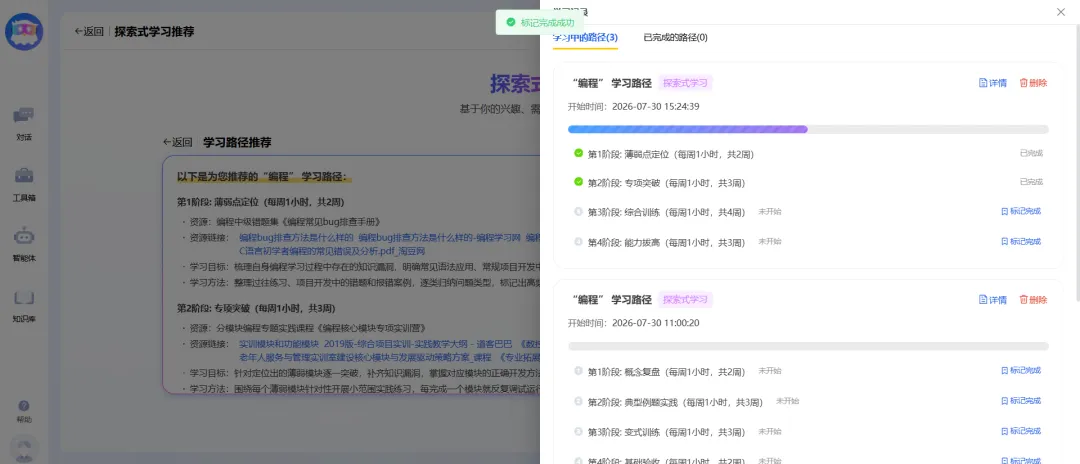Click gray status icon beside 能力拔高 stage

(579, 241)
